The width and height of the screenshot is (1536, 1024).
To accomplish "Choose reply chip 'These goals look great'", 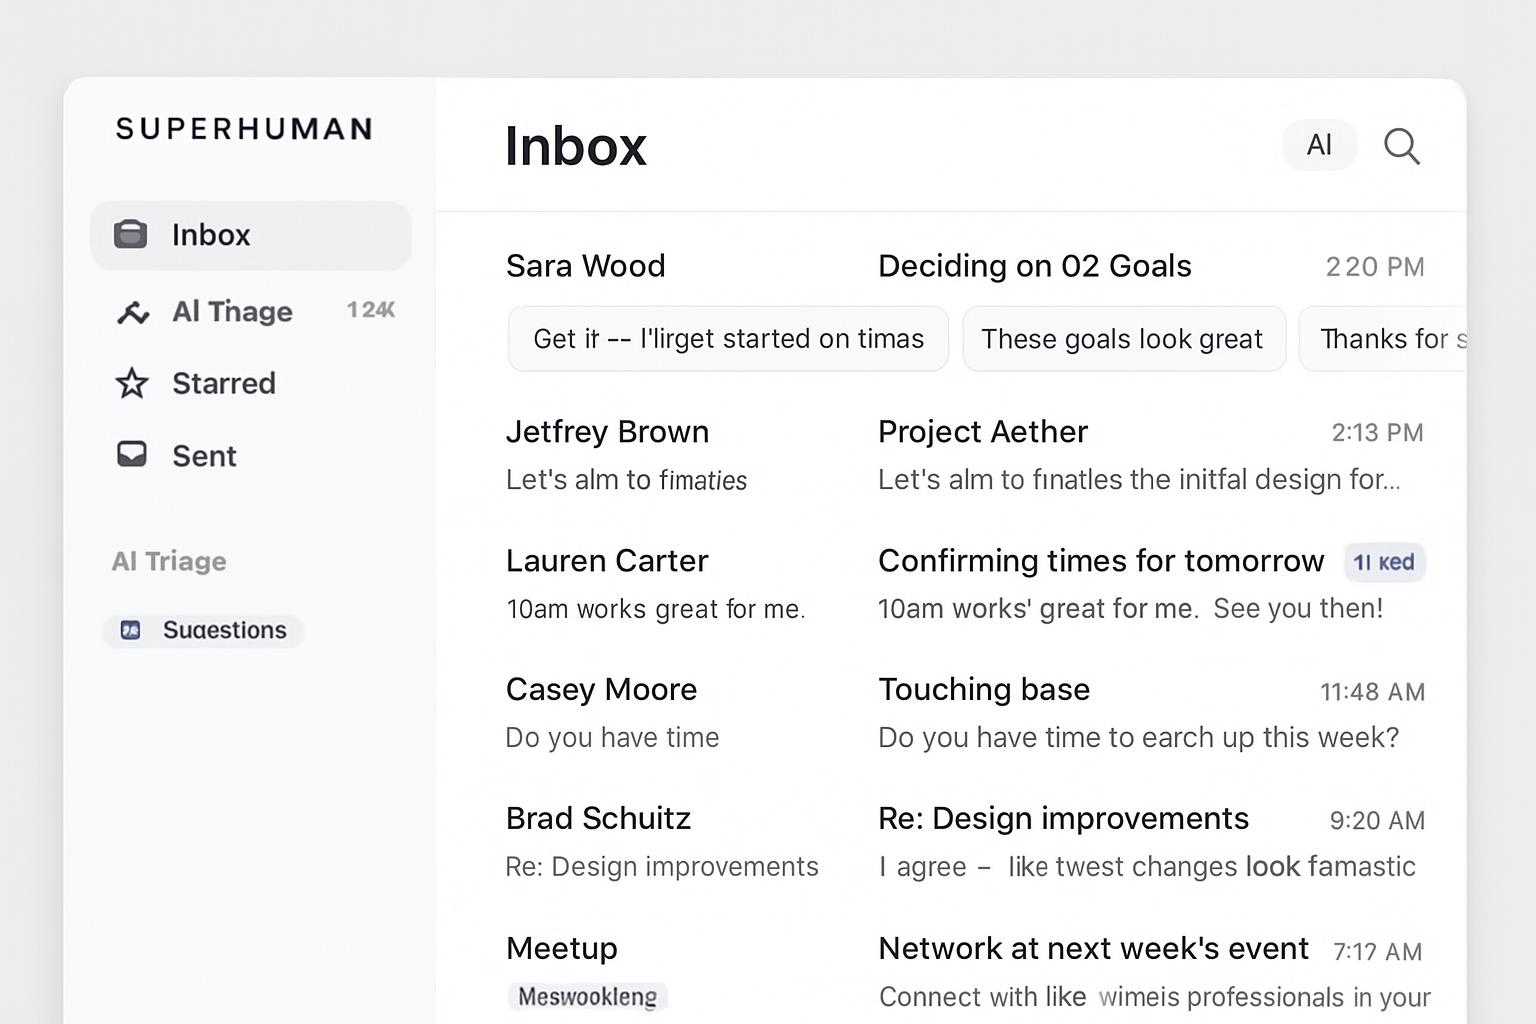I will click(1124, 339).
